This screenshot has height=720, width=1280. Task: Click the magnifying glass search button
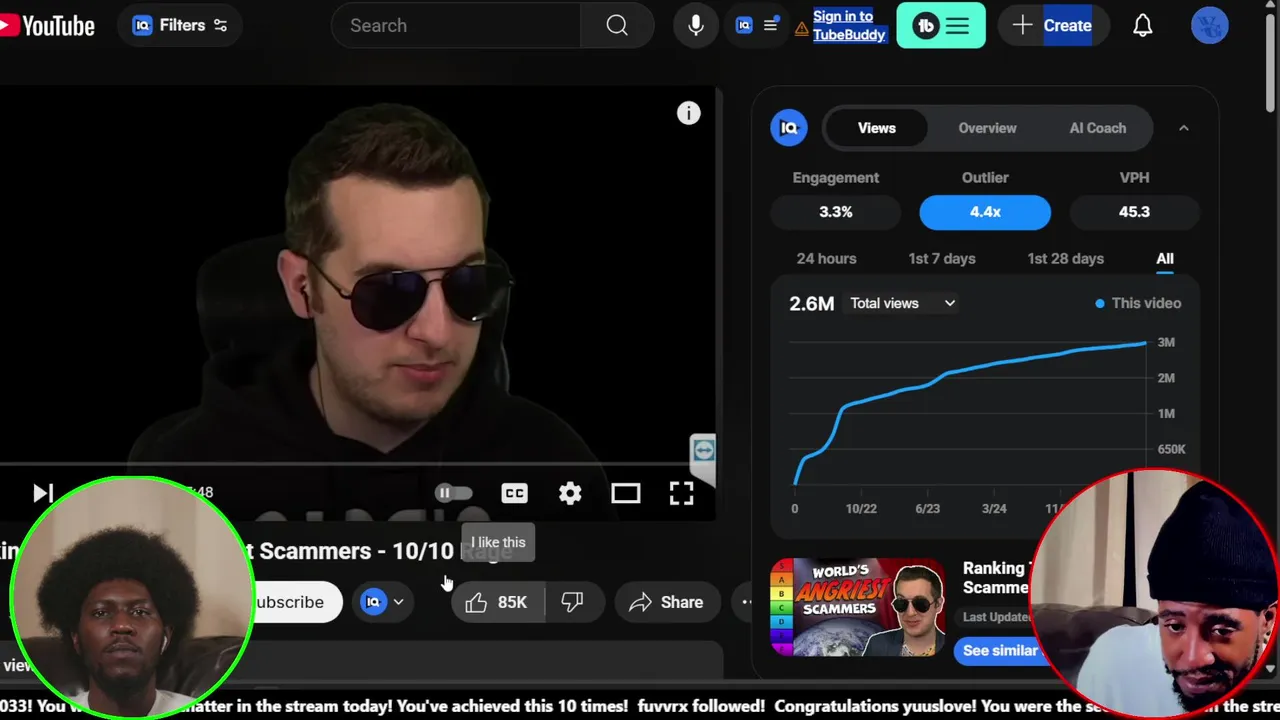tap(617, 26)
